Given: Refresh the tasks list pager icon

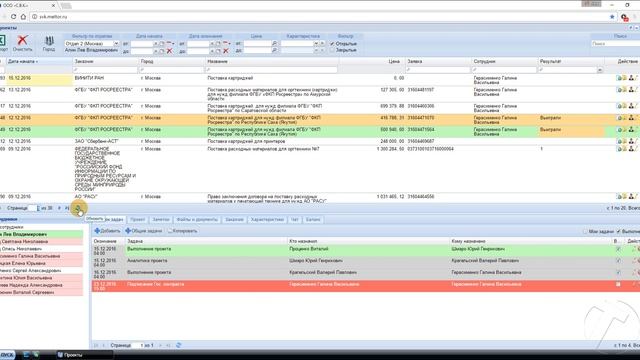Looking at the screenshot, I should point(178,345).
